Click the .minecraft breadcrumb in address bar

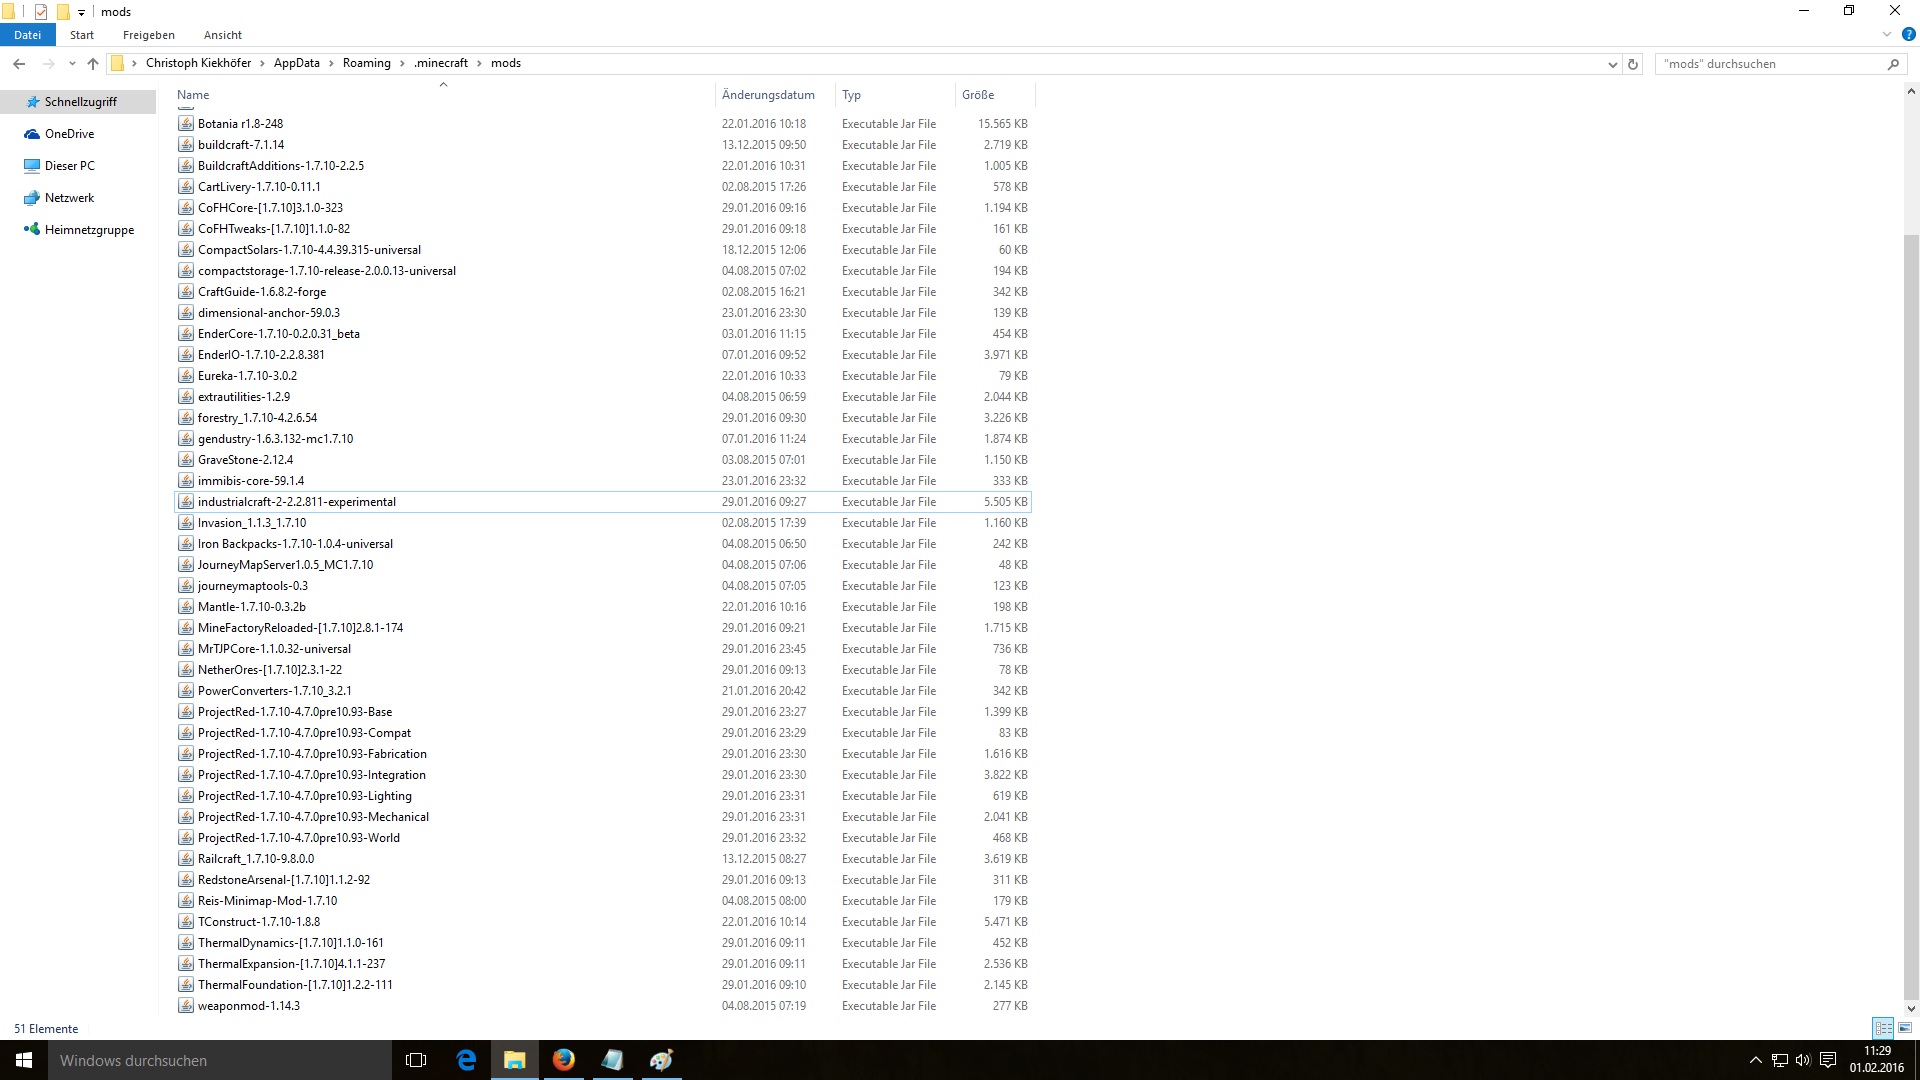point(441,63)
